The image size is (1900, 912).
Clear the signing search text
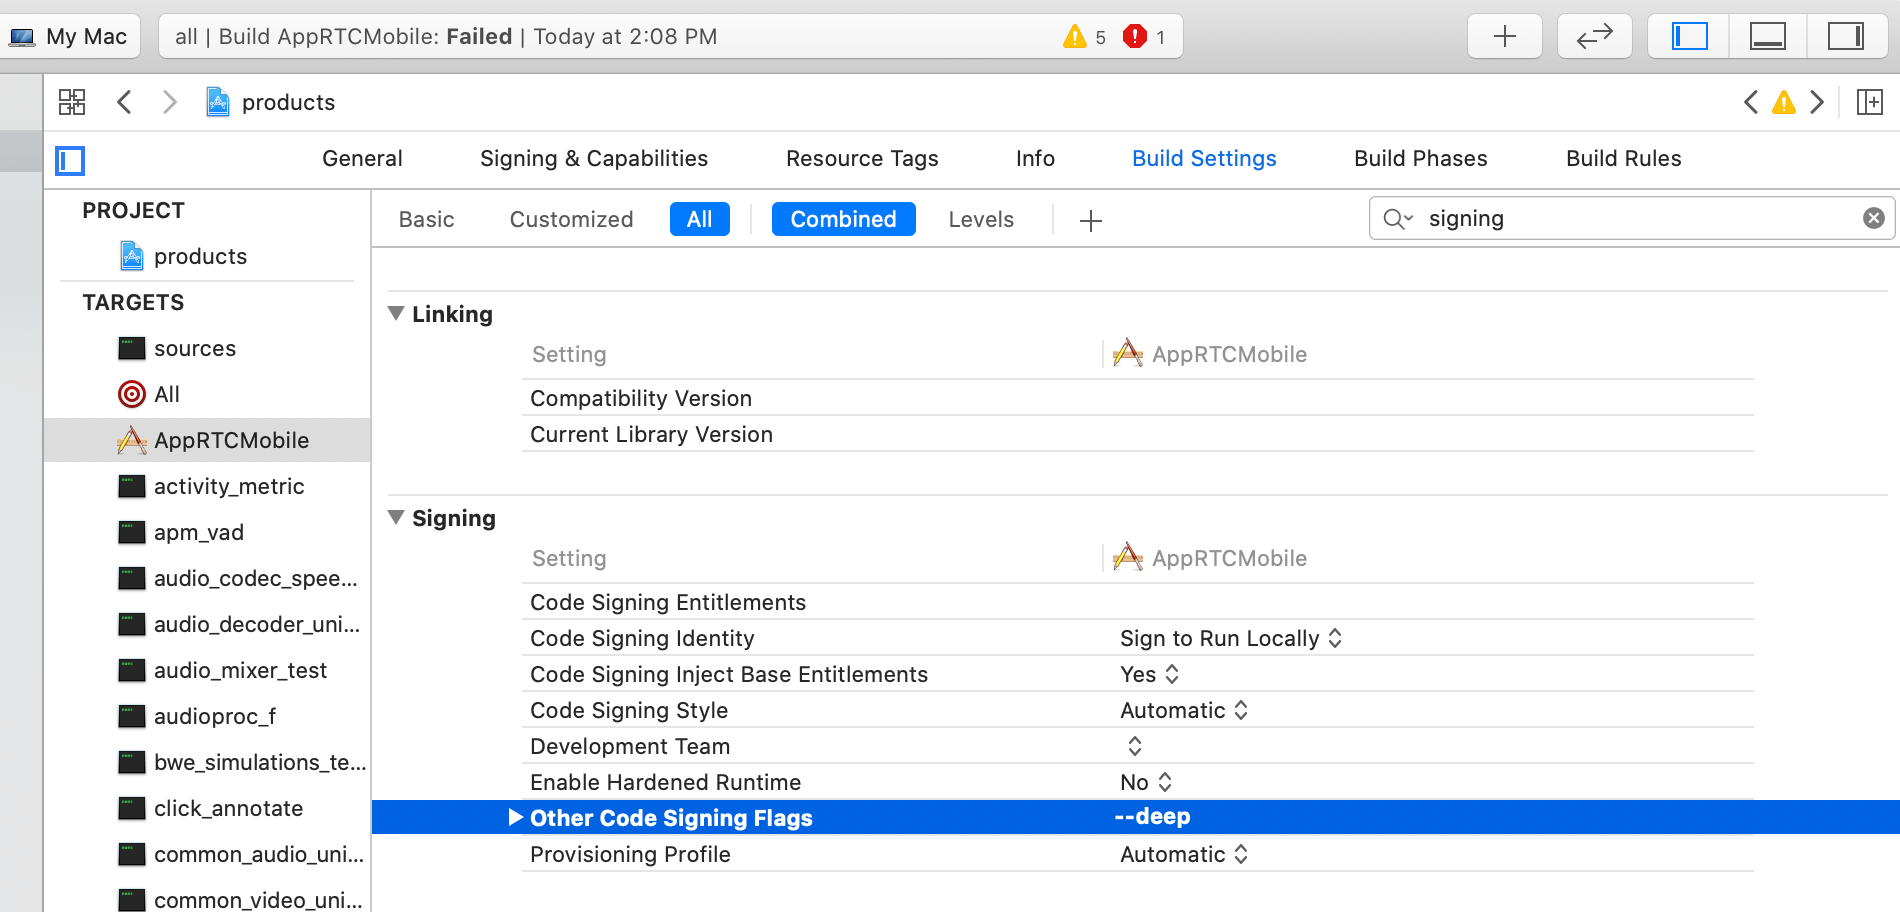(1874, 218)
